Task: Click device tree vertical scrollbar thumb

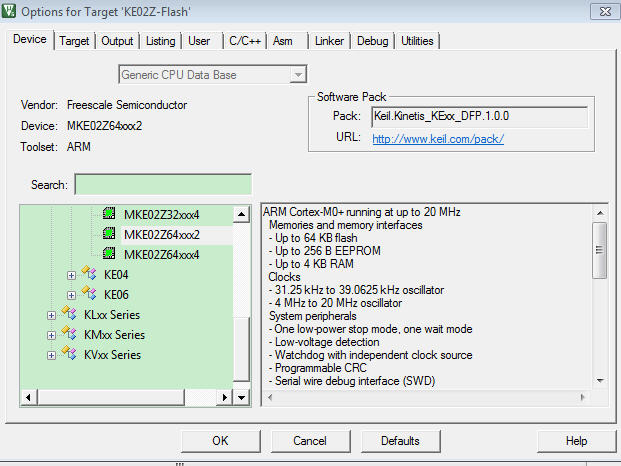Action: coord(241,349)
